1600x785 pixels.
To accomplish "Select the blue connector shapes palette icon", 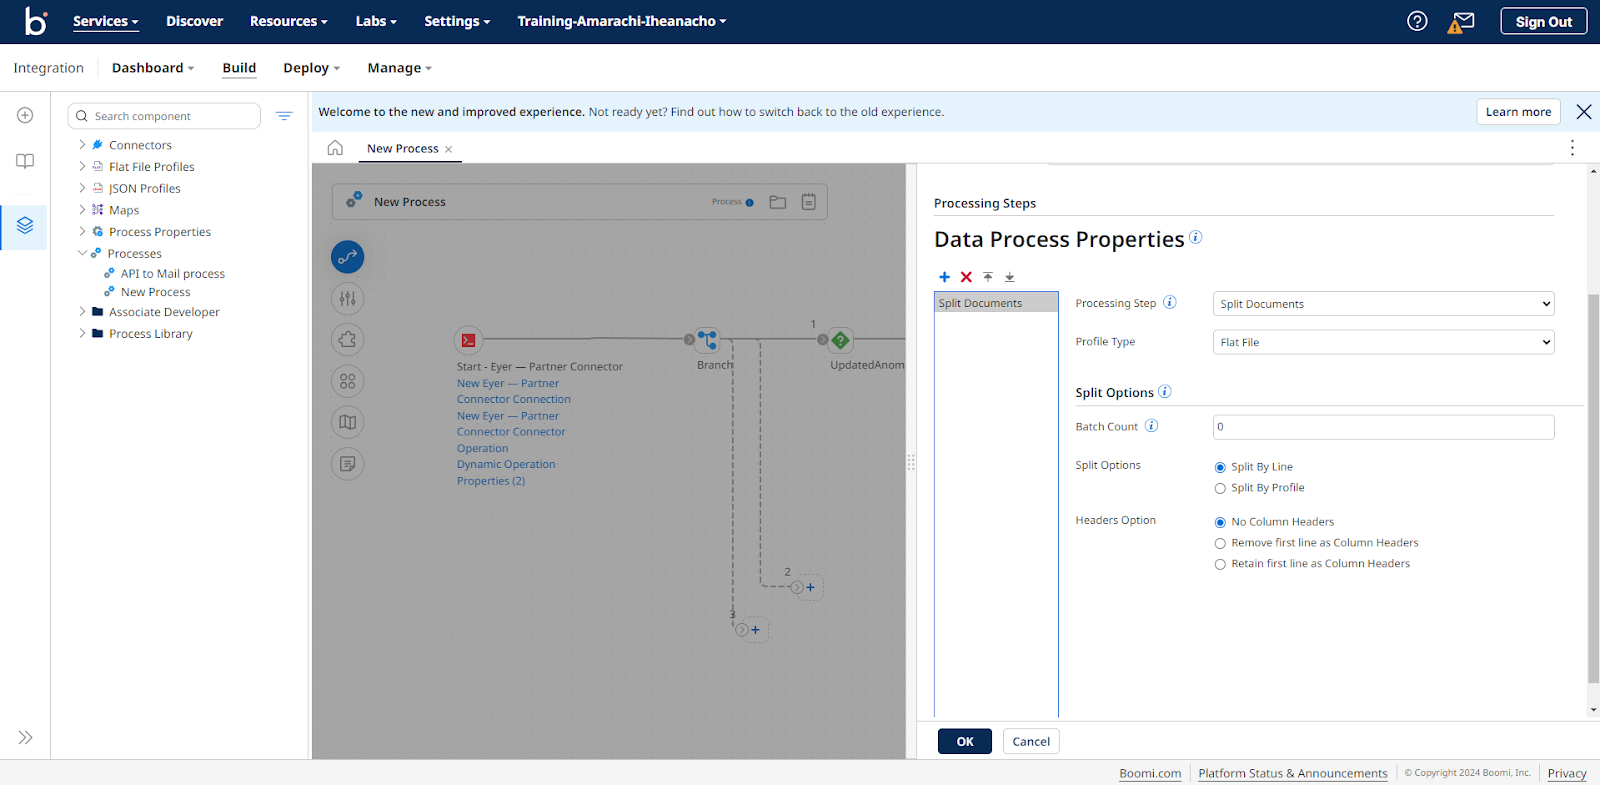I will point(347,257).
